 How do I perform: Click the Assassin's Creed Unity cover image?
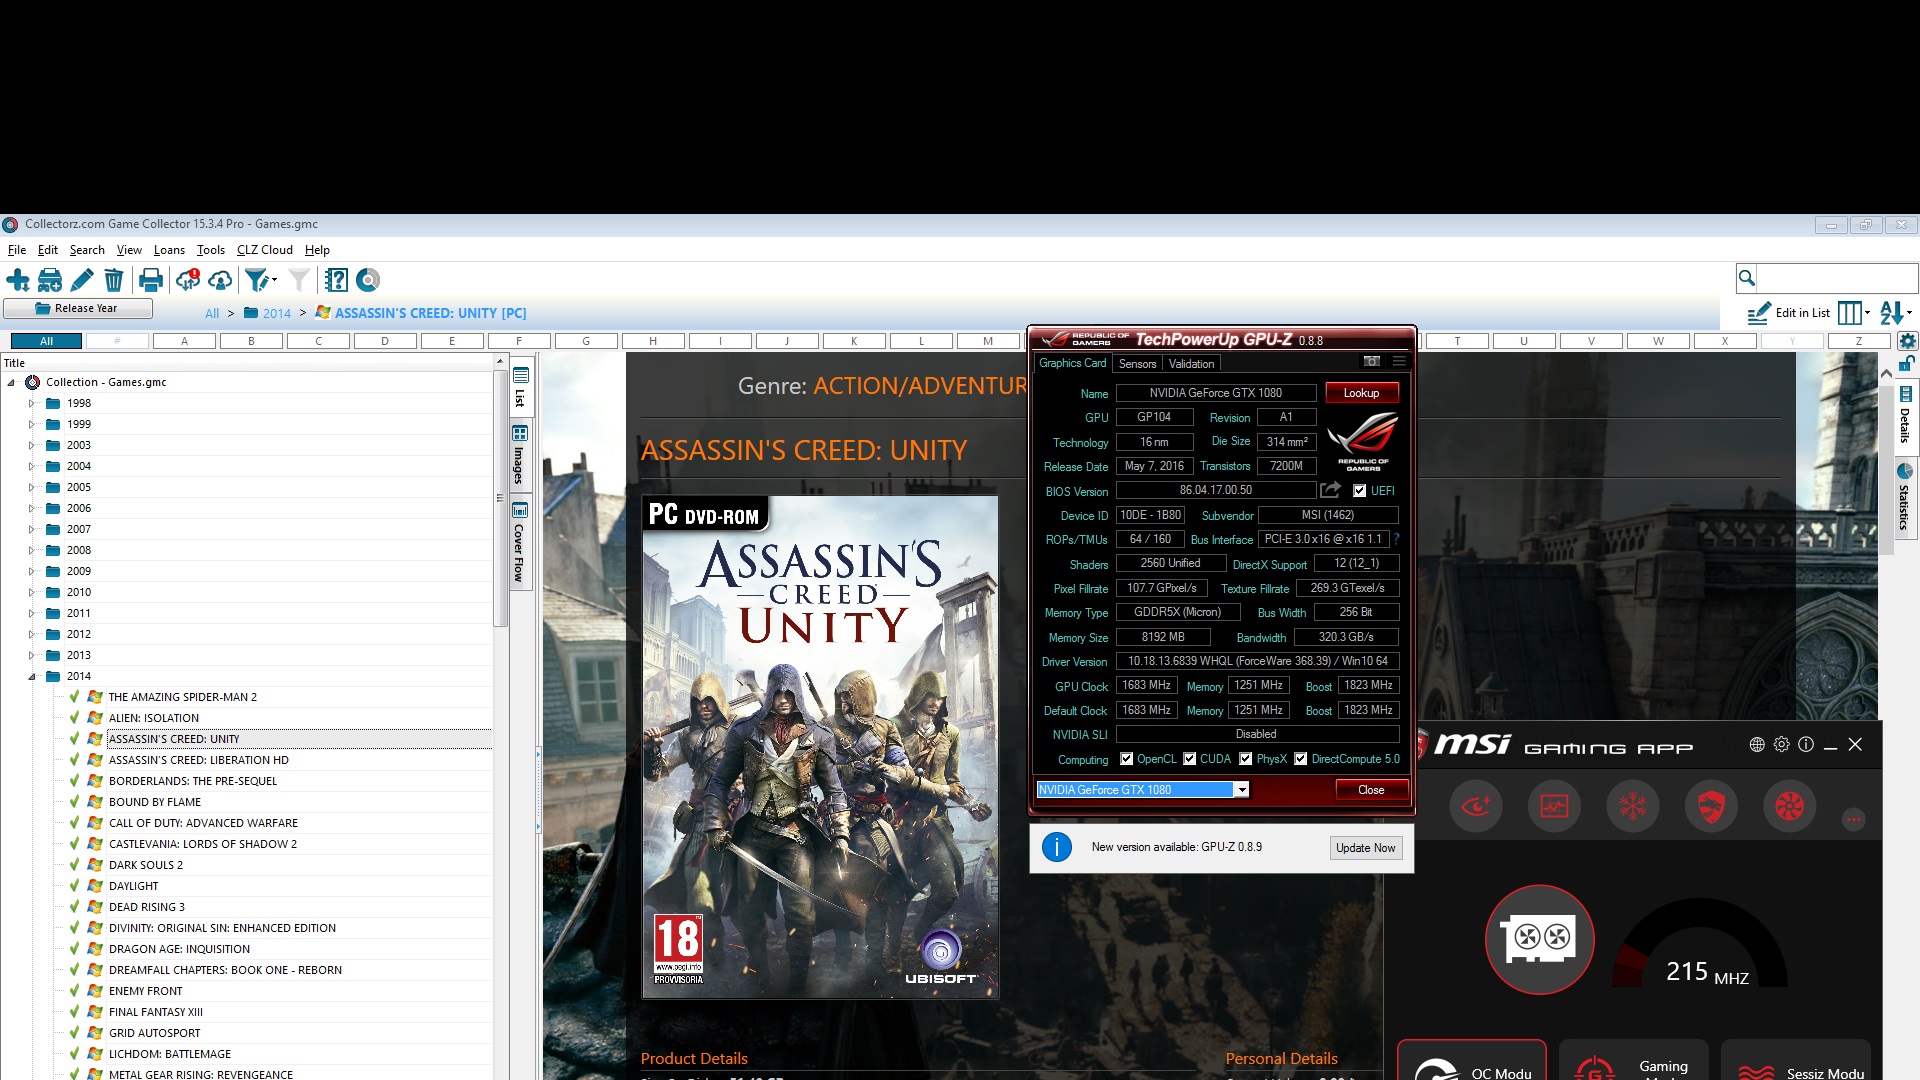click(x=820, y=746)
